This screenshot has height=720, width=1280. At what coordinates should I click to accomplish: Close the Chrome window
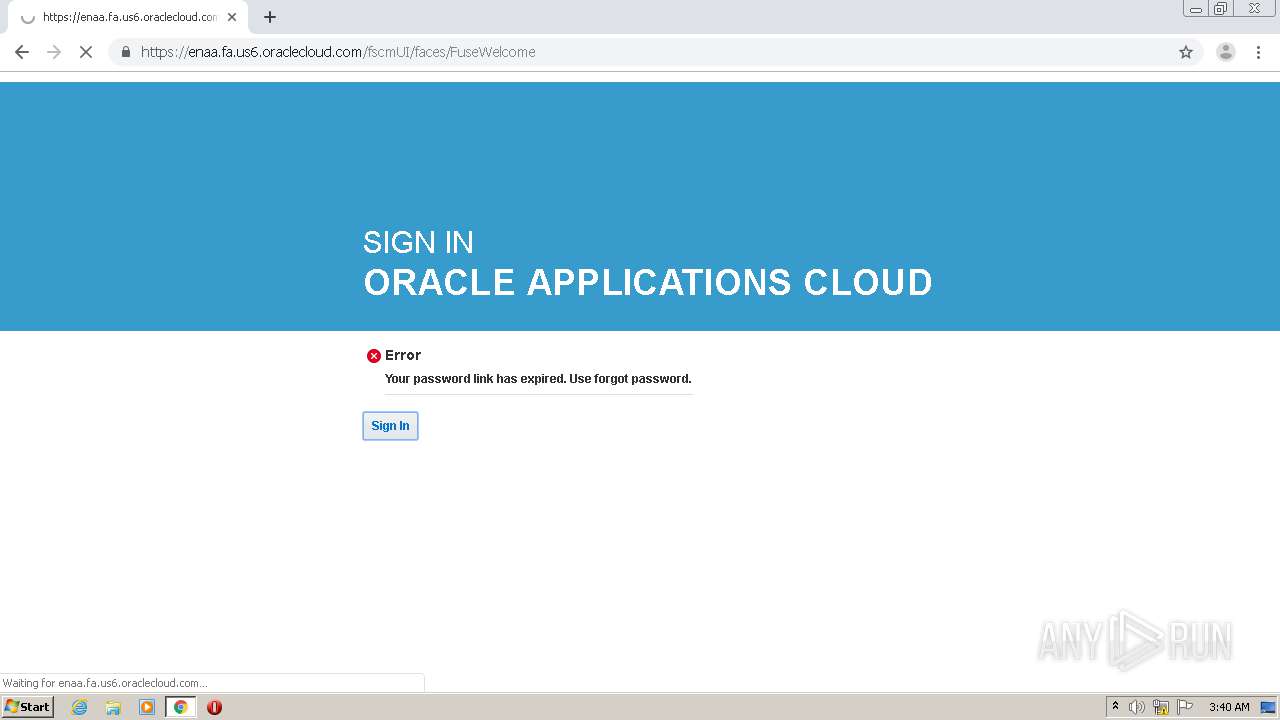pyautogui.click(x=1254, y=9)
